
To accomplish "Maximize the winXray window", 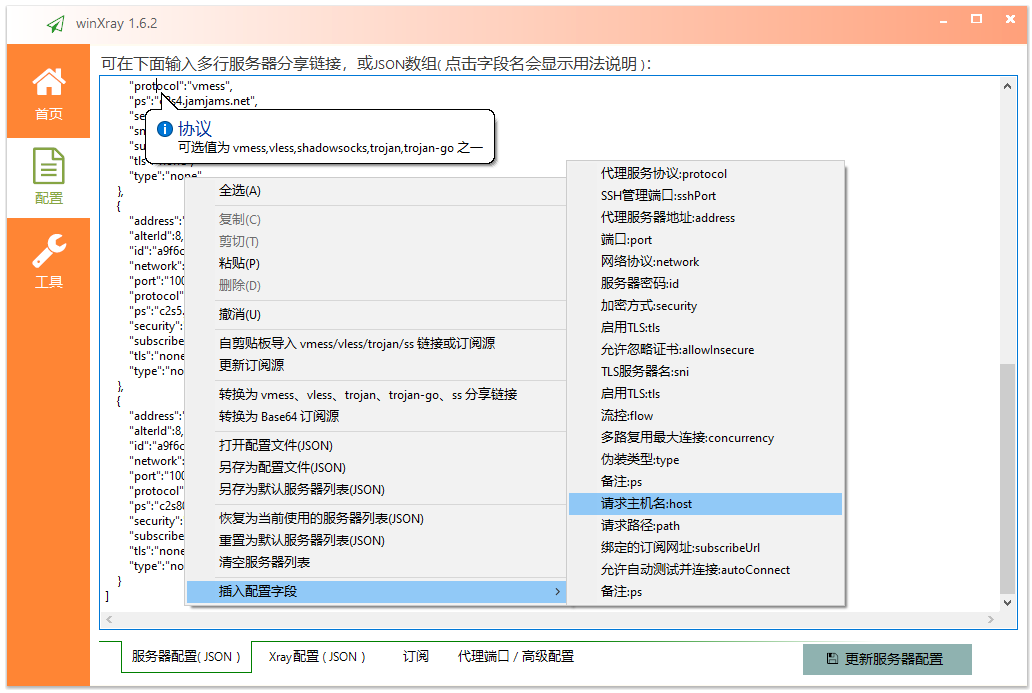I will tap(977, 19).
